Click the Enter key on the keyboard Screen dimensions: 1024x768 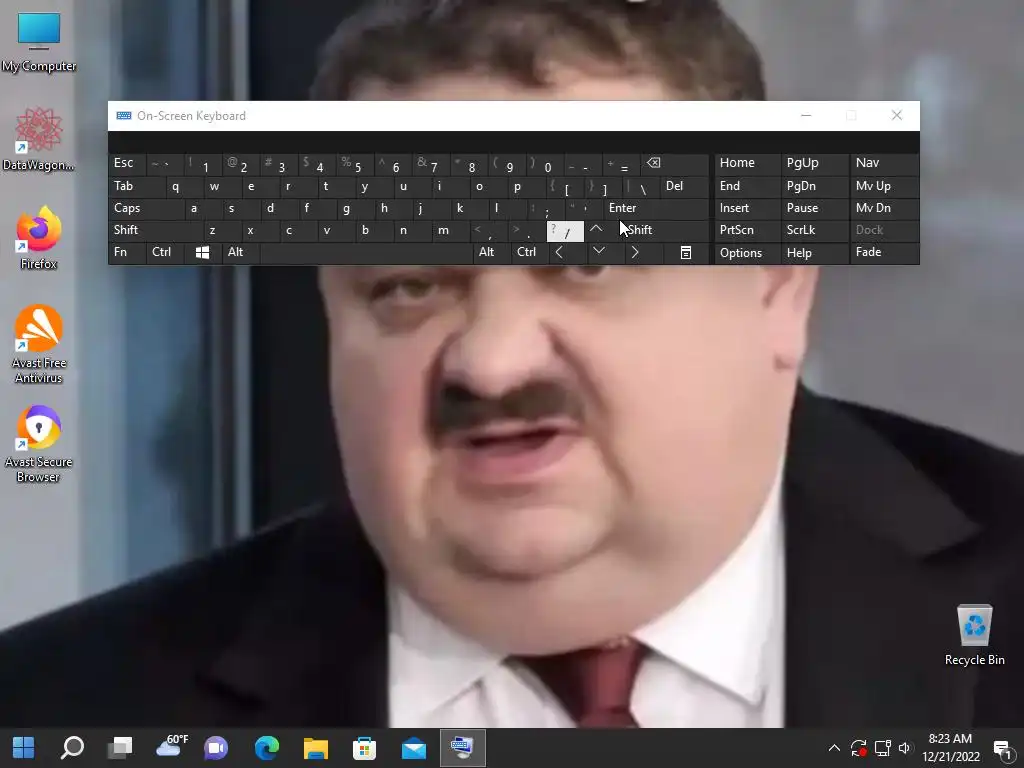click(x=656, y=208)
